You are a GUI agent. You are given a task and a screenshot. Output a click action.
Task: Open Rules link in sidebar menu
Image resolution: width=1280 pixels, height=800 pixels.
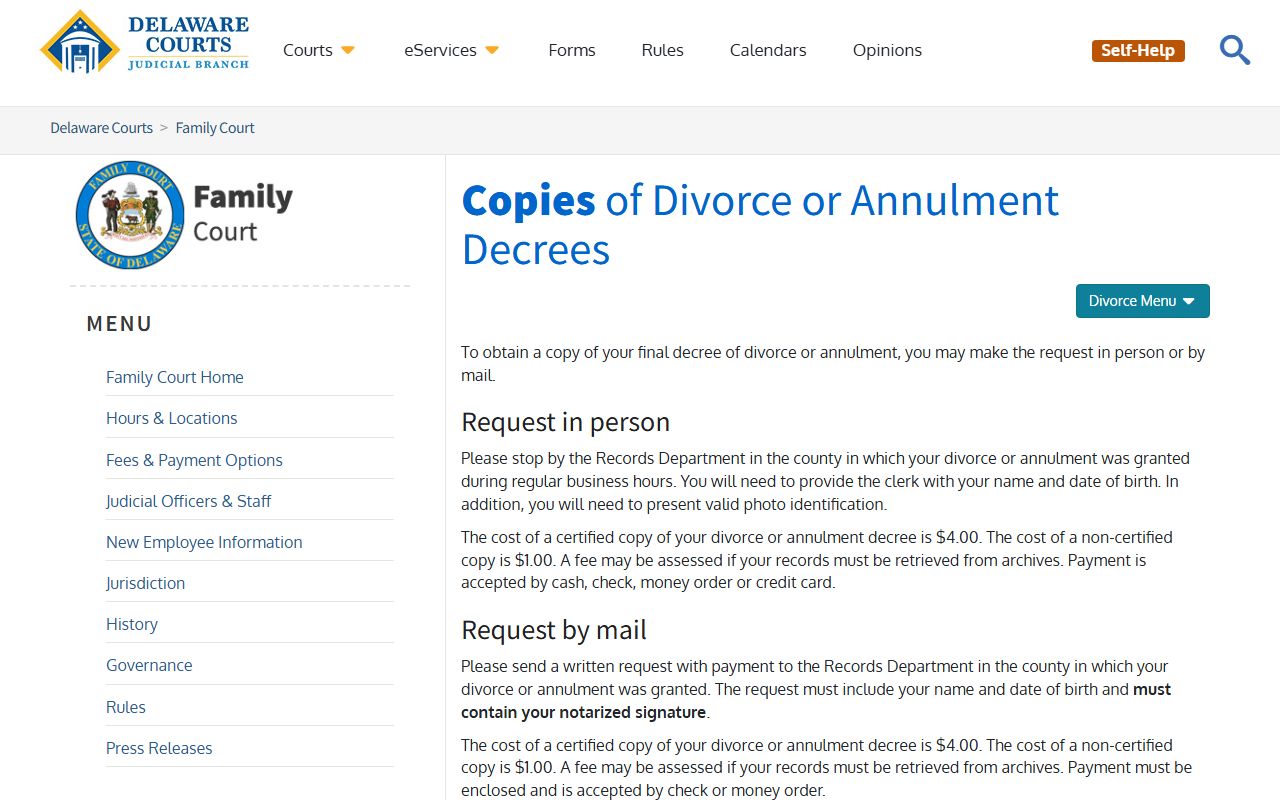point(126,707)
